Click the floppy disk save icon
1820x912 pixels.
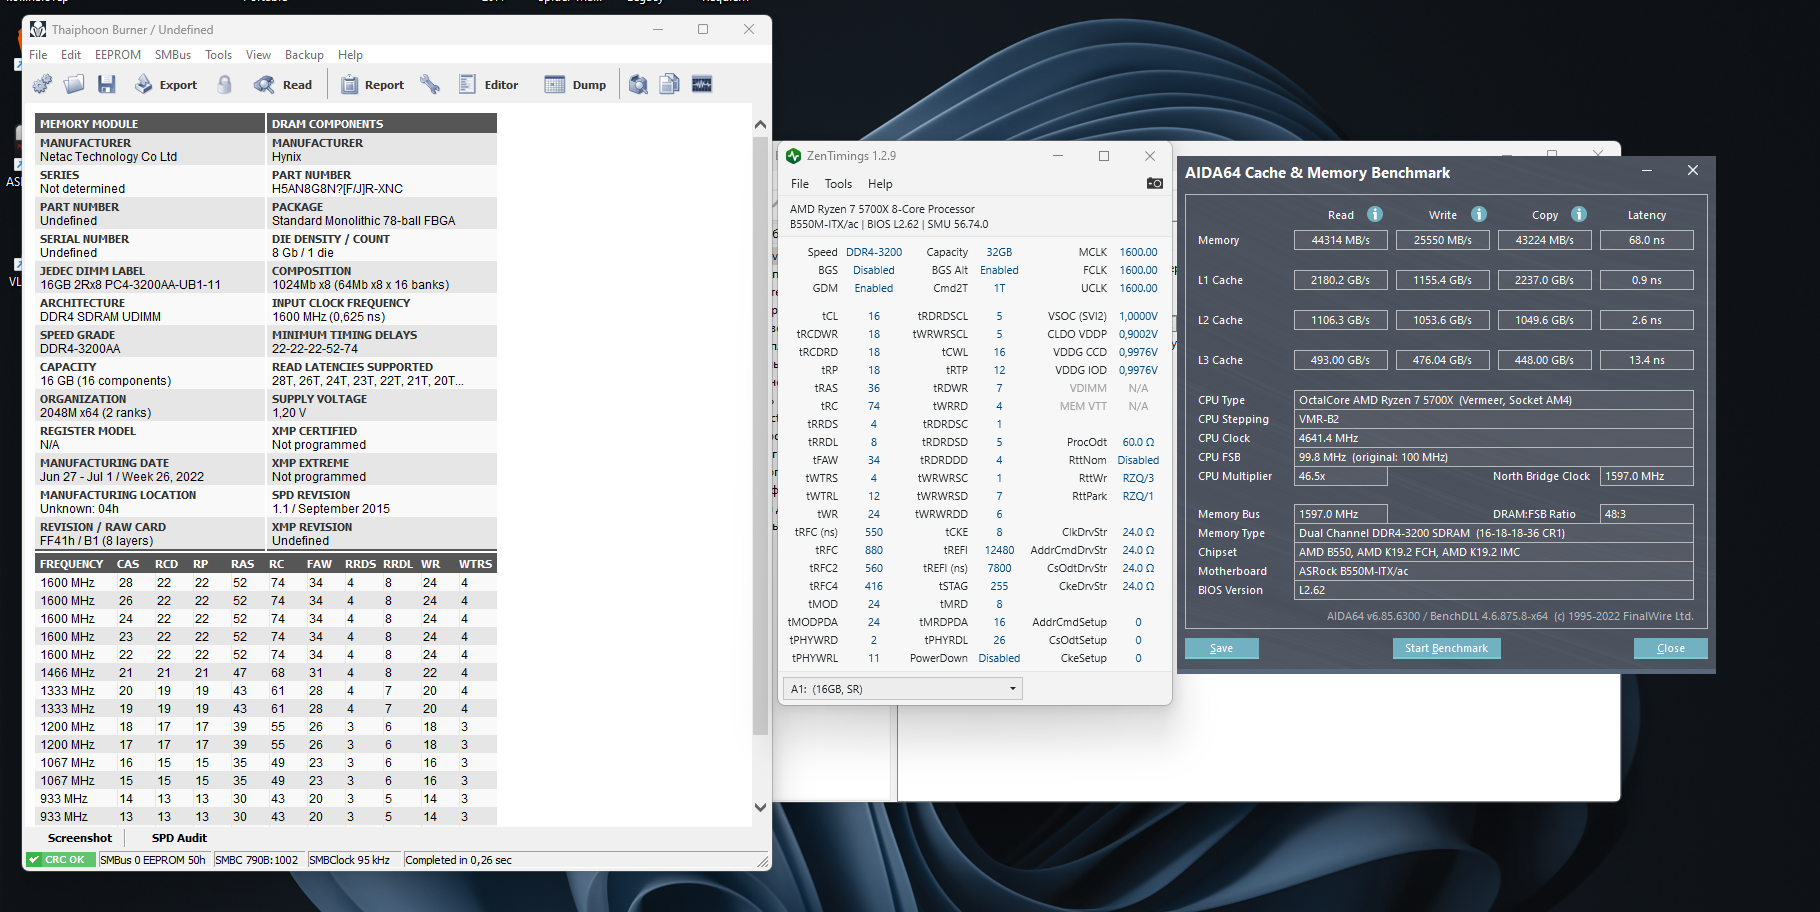tap(107, 85)
